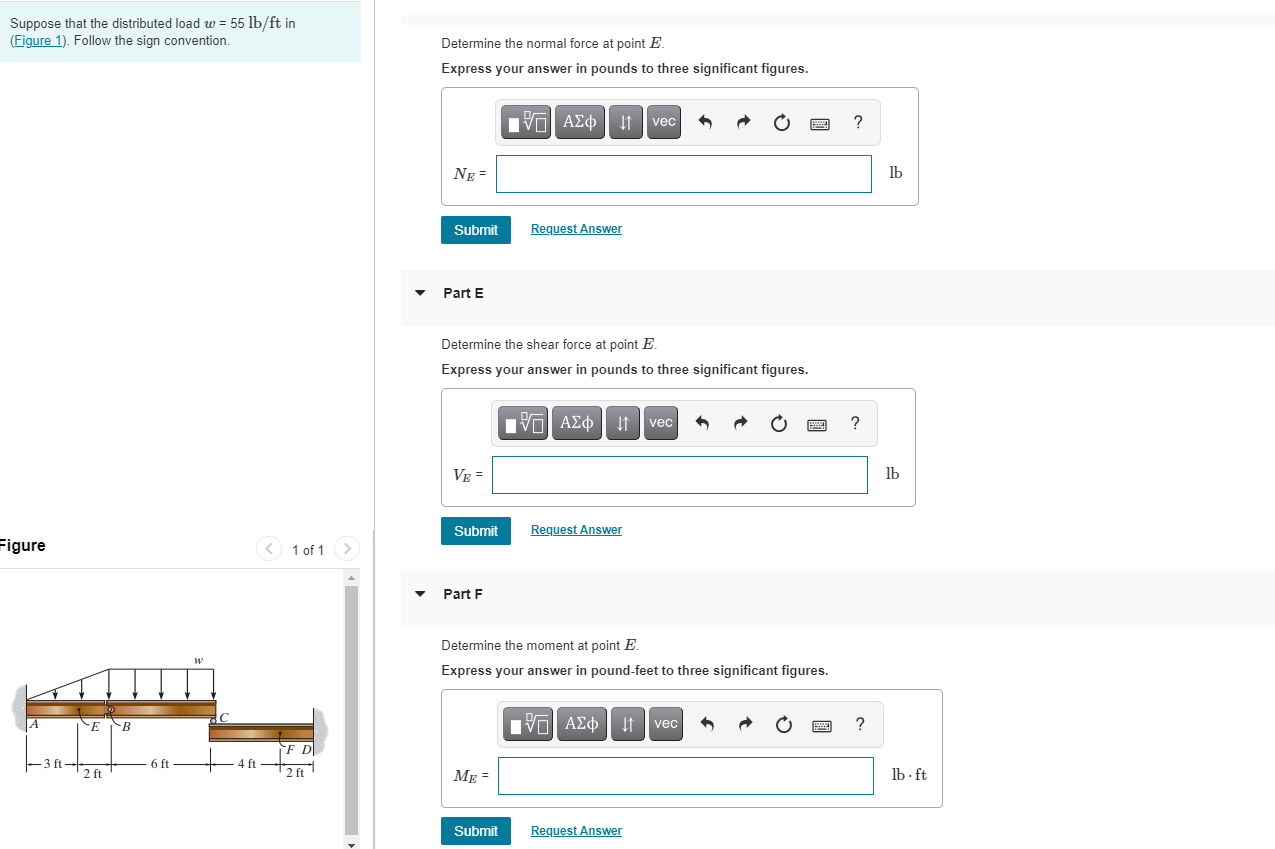Collapse the Part F section
Viewport: 1275px width, 849px height.
pos(420,594)
